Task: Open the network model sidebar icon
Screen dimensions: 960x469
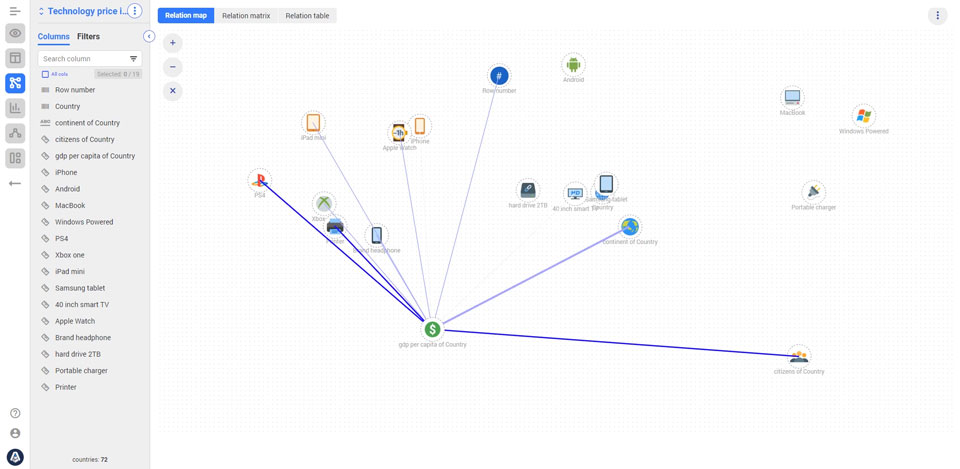Action: pos(15,133)
